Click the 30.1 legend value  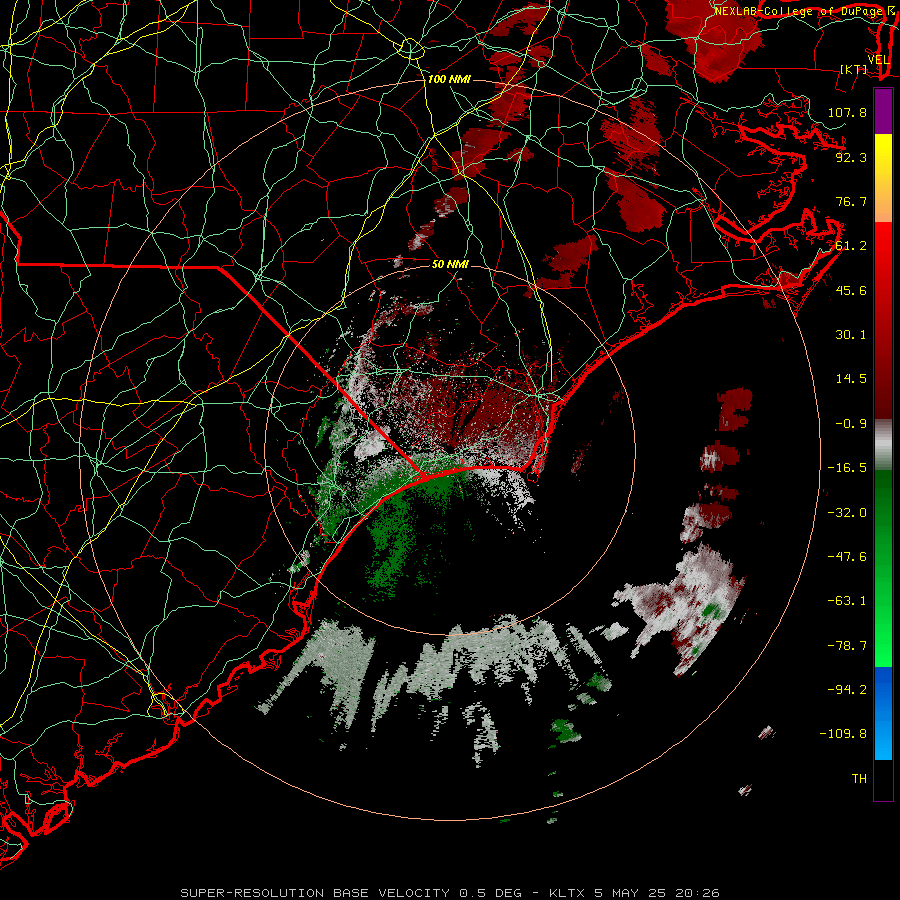(851, 335)
